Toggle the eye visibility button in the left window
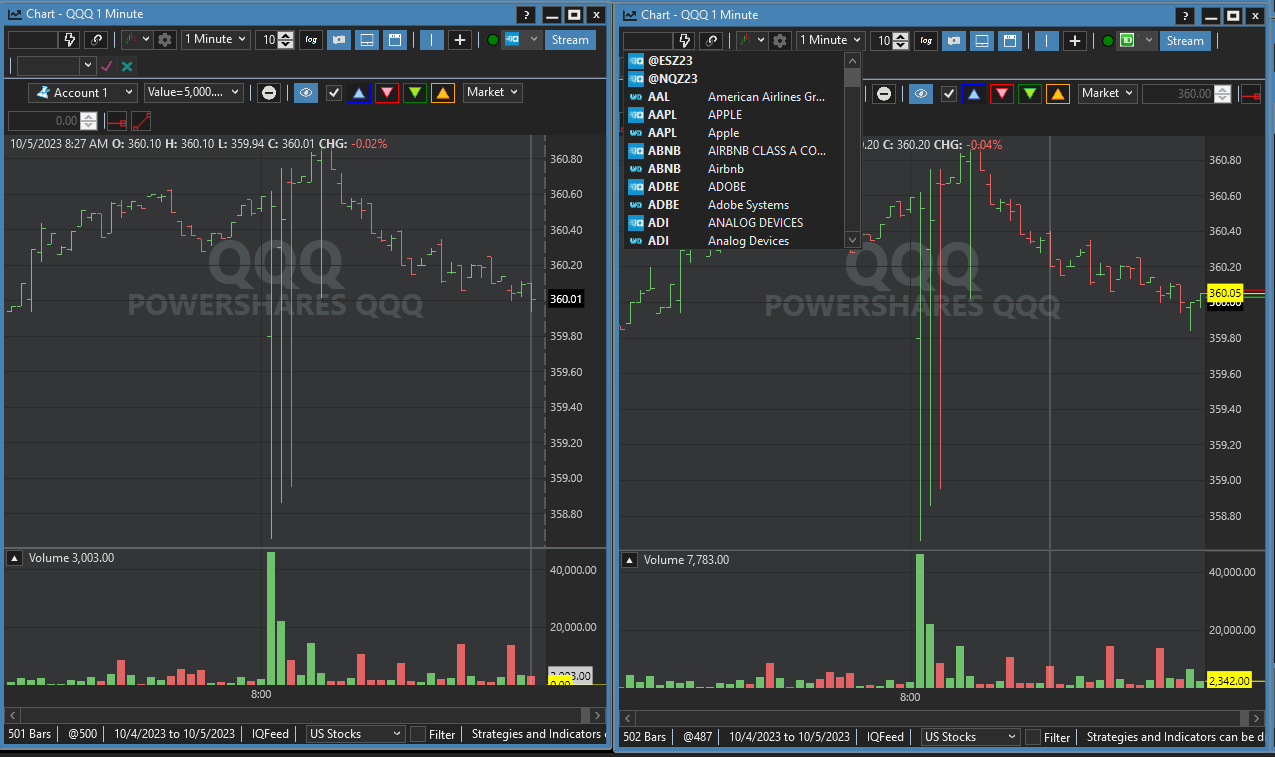 click(306, 93)
